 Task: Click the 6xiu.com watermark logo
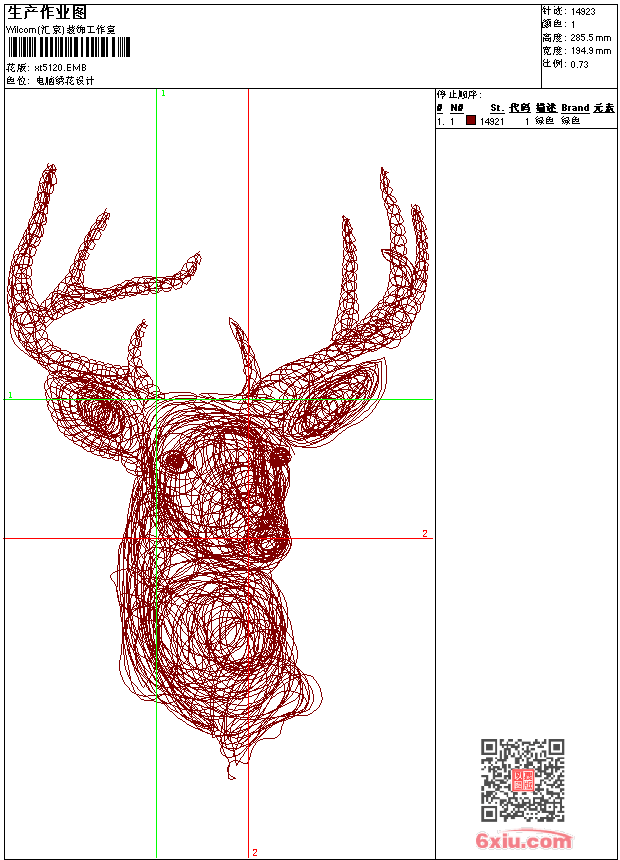coord(523,841)
